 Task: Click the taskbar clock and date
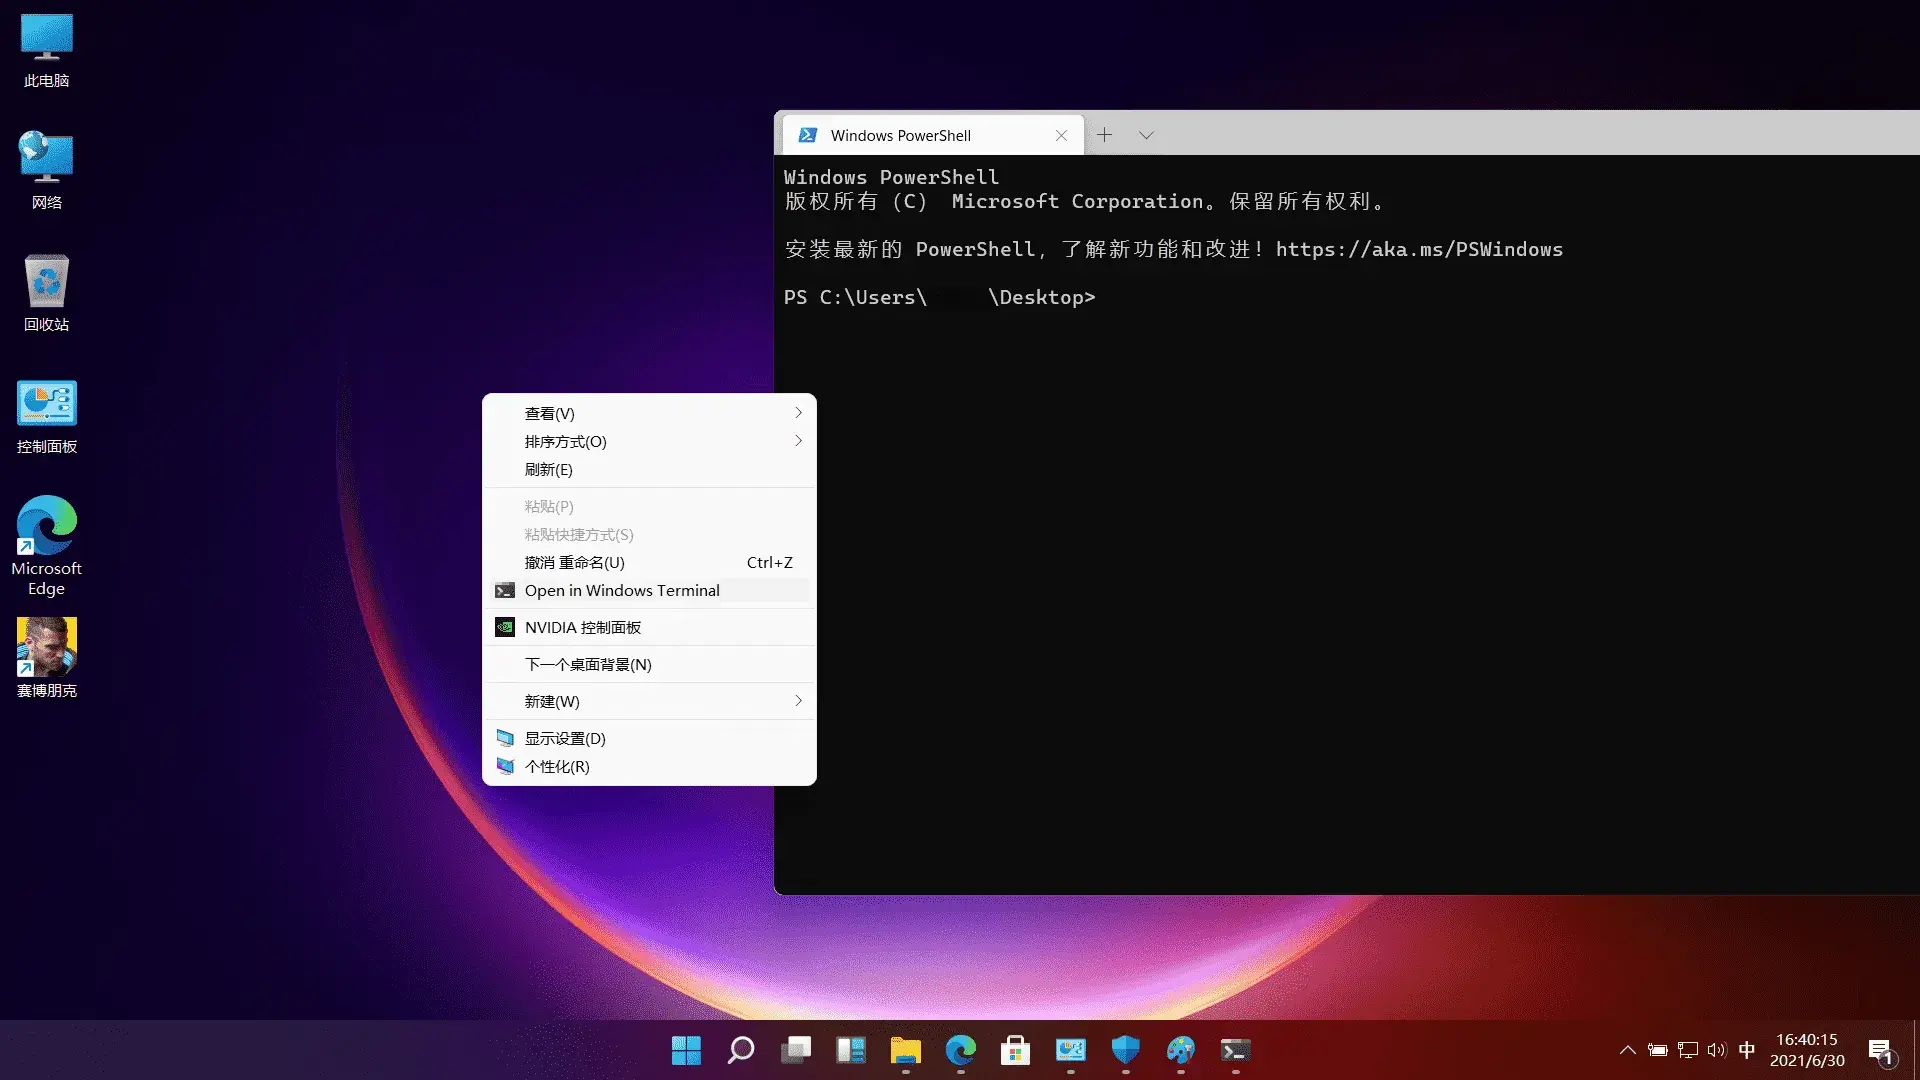point(1807,1050)
